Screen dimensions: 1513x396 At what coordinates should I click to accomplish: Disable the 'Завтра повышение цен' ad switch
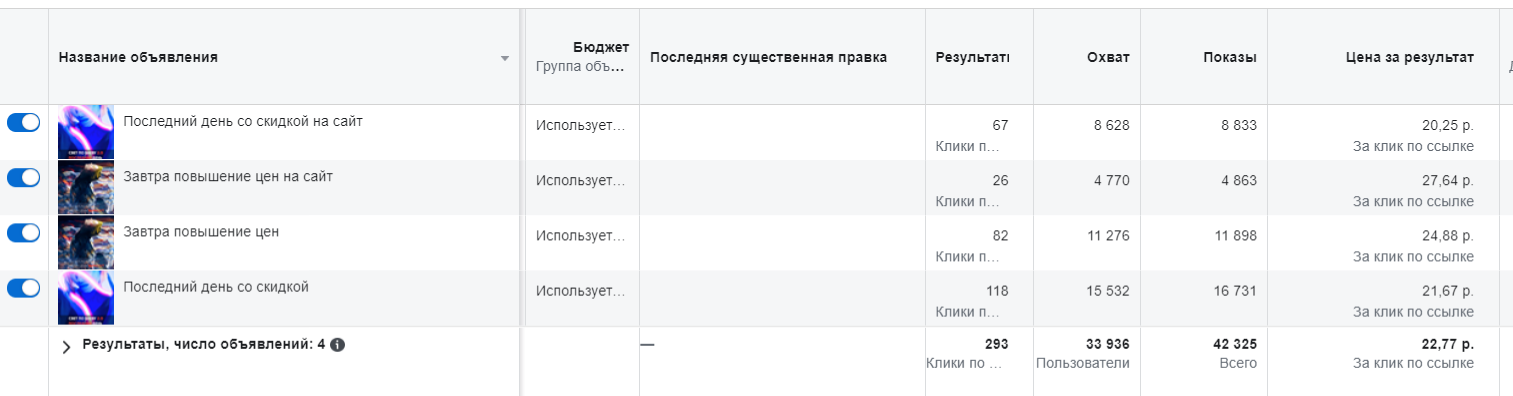(x=24, y=232)
